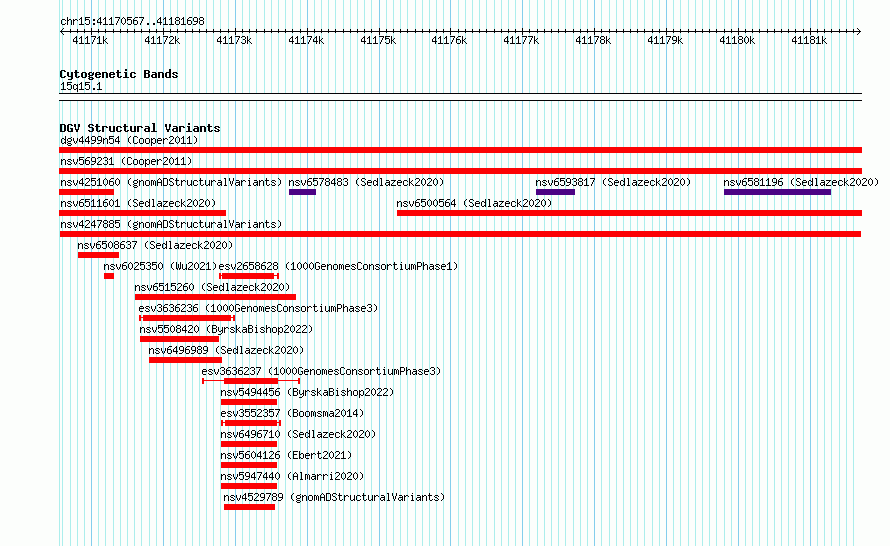The width and height of the screenshot is (890, 546).
Task: Click the red bar under nsv6515260
Action: [215, 297]
